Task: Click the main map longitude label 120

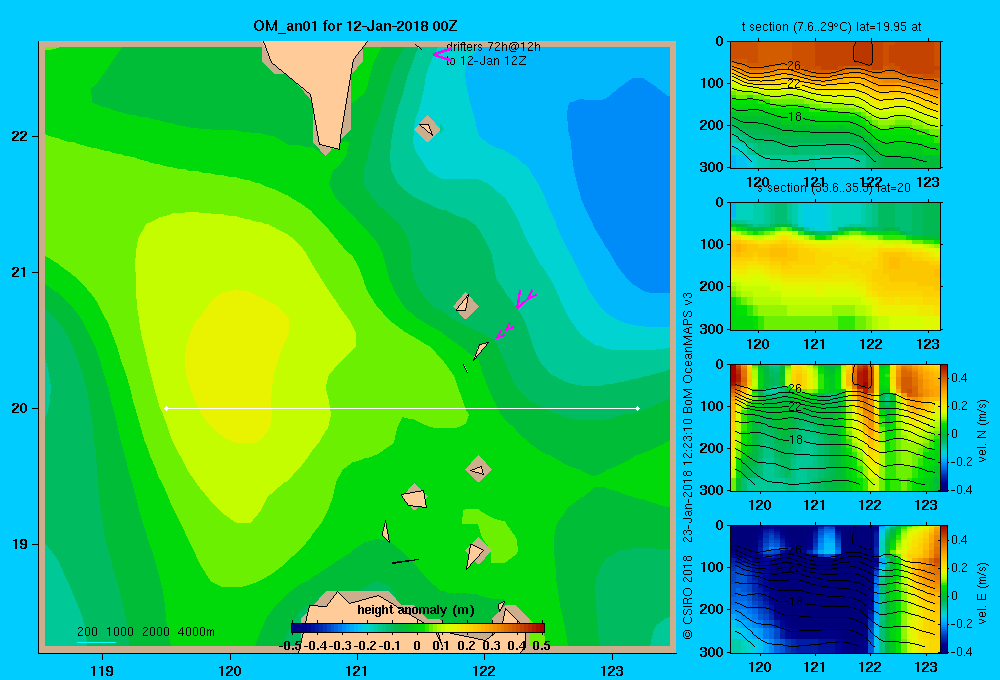Action: coord(230,670)
